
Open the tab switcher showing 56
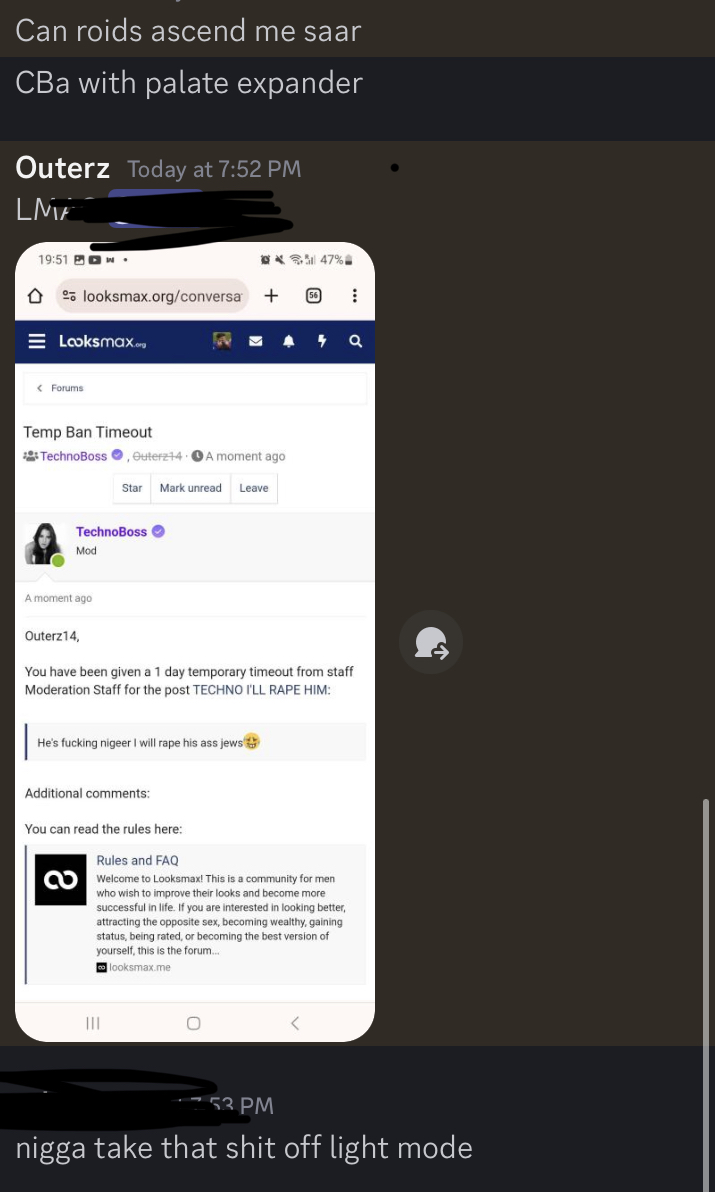tap(313, 296)
